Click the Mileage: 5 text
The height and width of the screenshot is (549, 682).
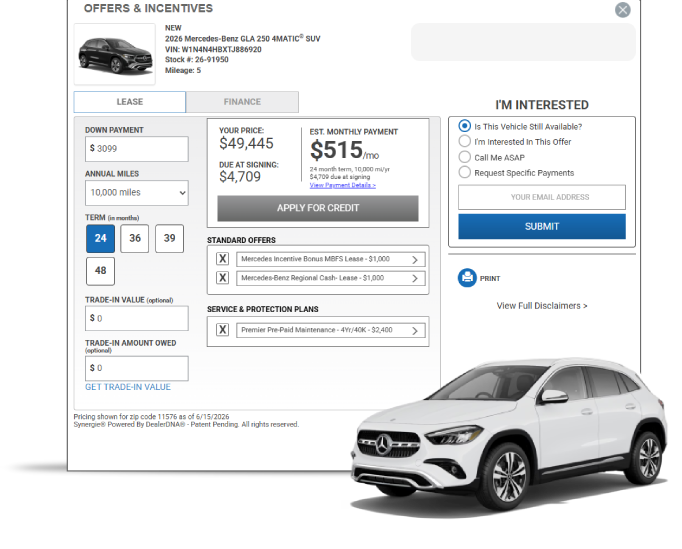coord(183,70)
